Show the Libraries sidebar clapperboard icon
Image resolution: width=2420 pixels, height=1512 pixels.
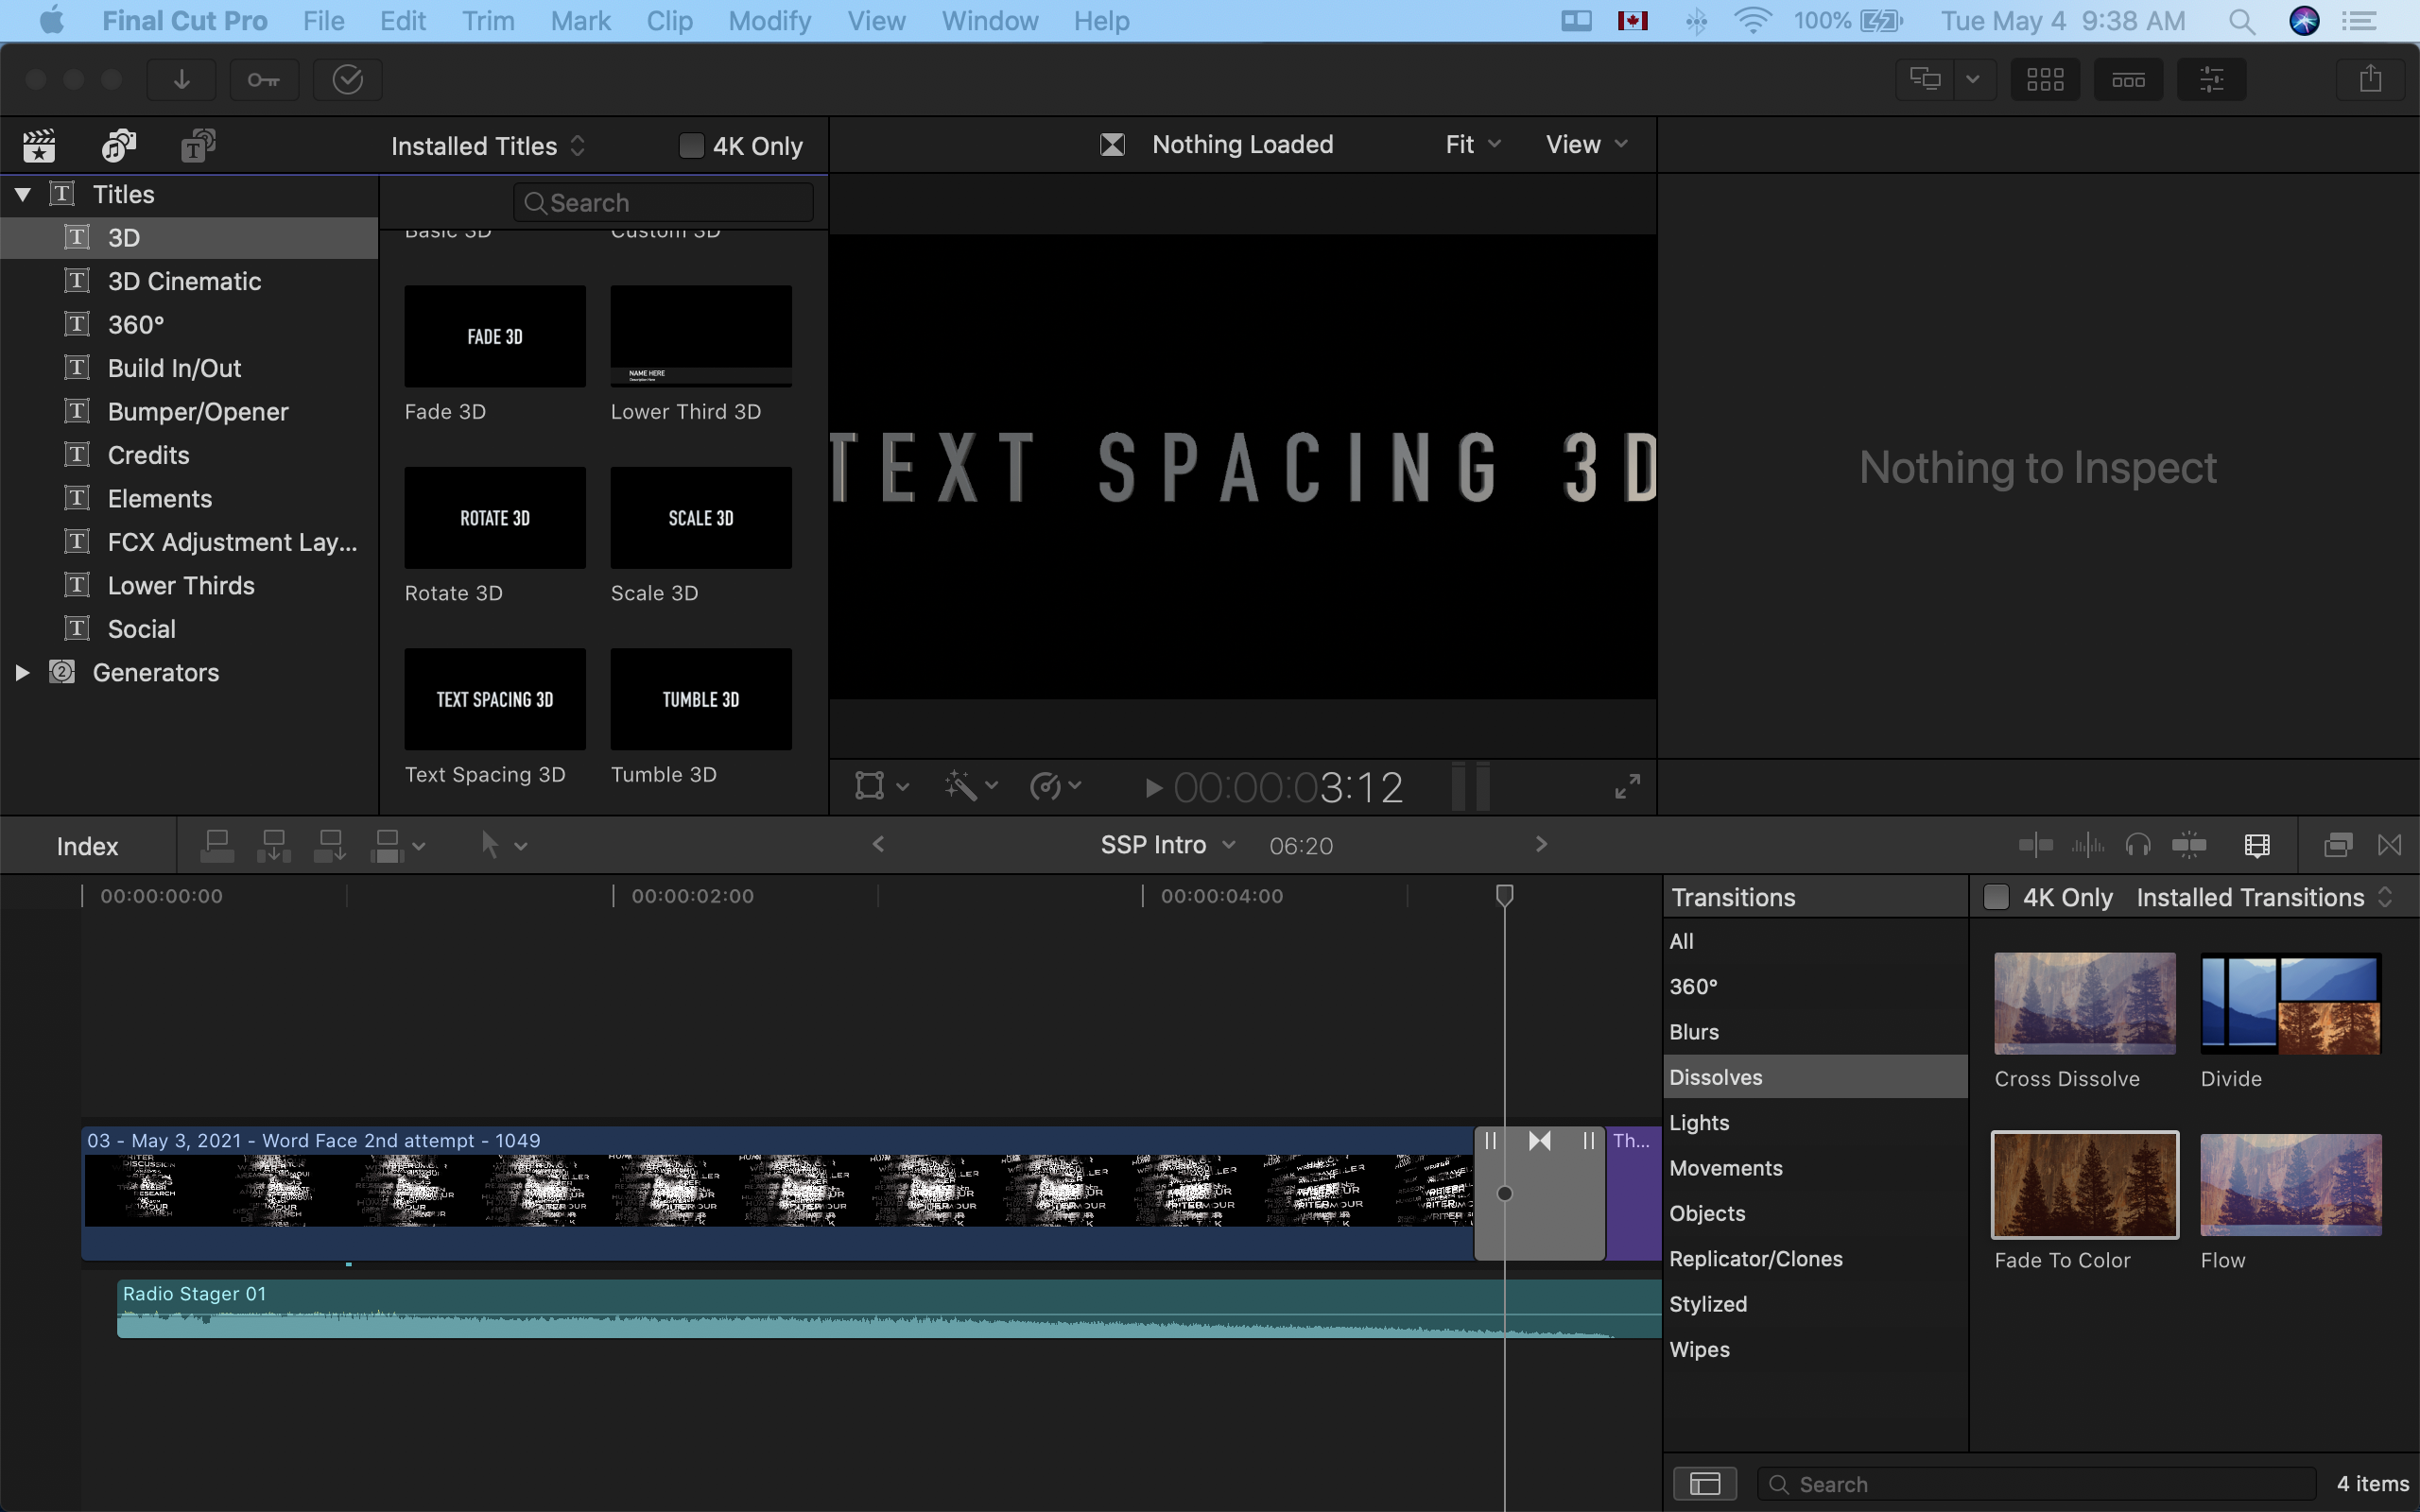point(39,146)
